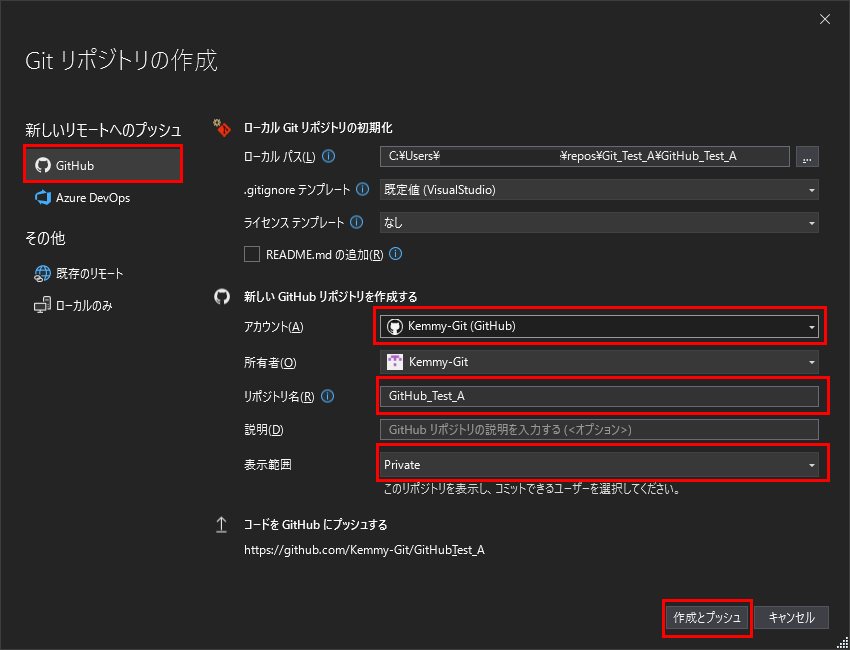This screenshot has height=650, width=850.
Task: Click info icon next to ローカル パス
Action: tap(329, 156)
